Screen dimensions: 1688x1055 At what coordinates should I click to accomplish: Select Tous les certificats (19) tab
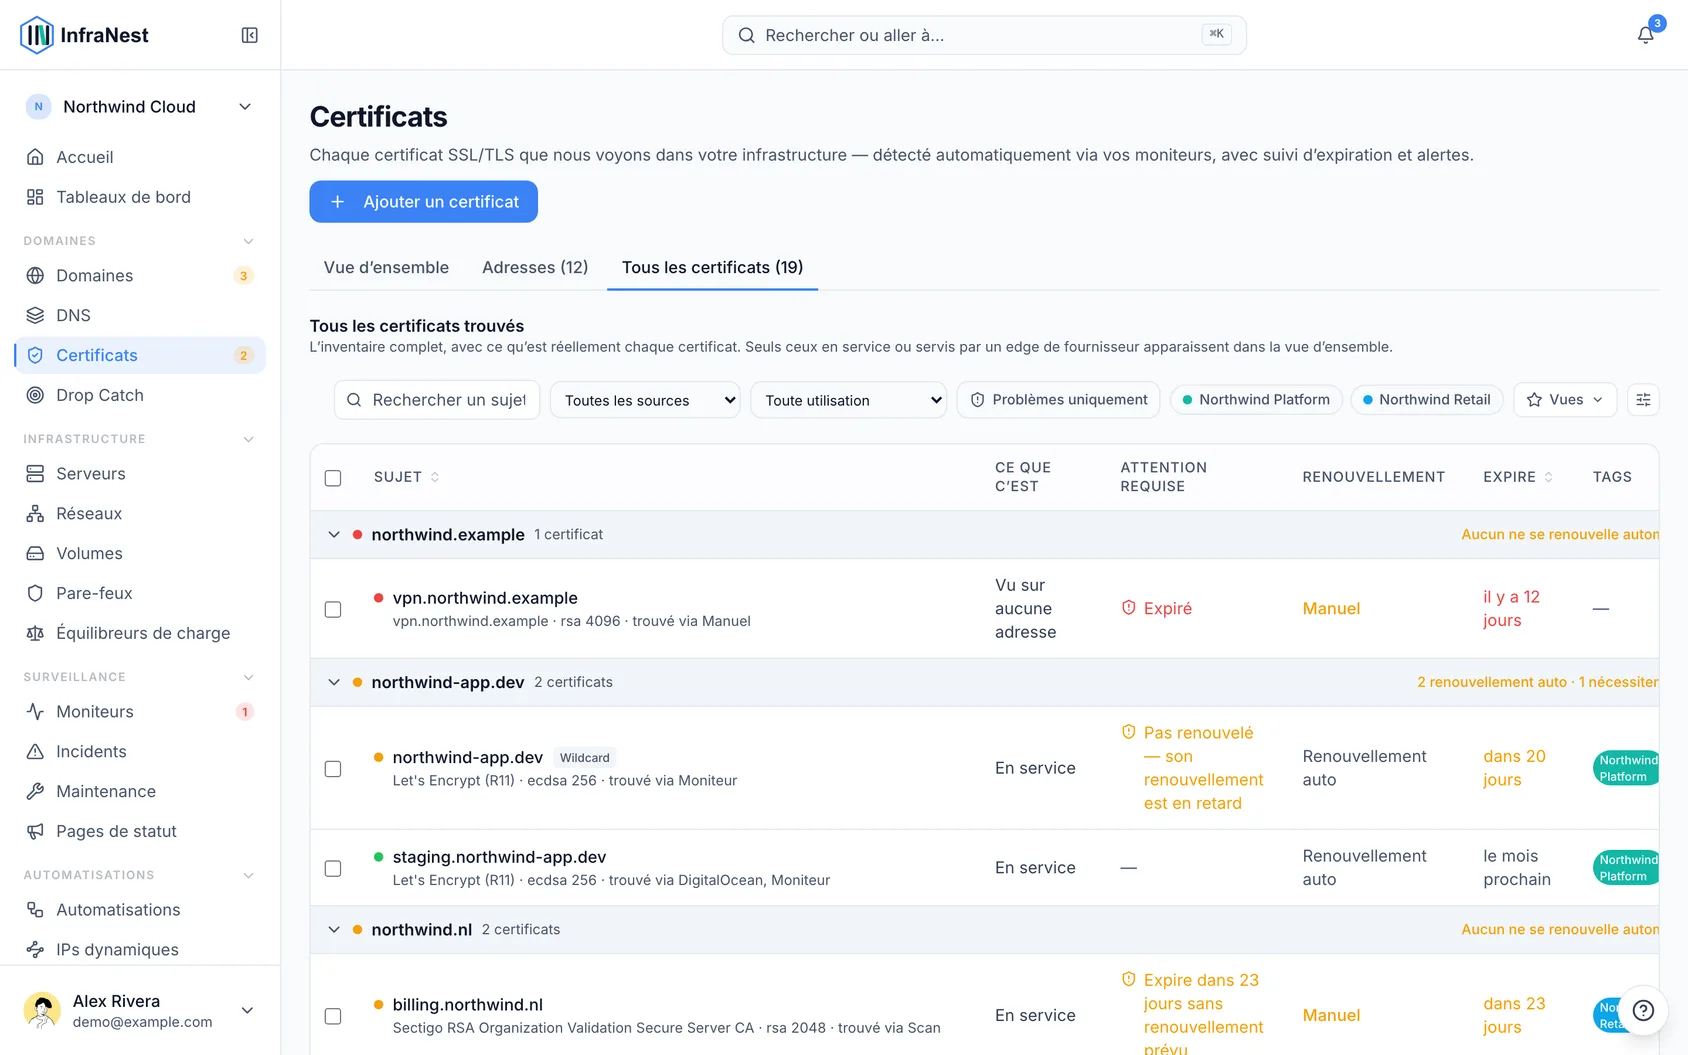coord(712,267)
